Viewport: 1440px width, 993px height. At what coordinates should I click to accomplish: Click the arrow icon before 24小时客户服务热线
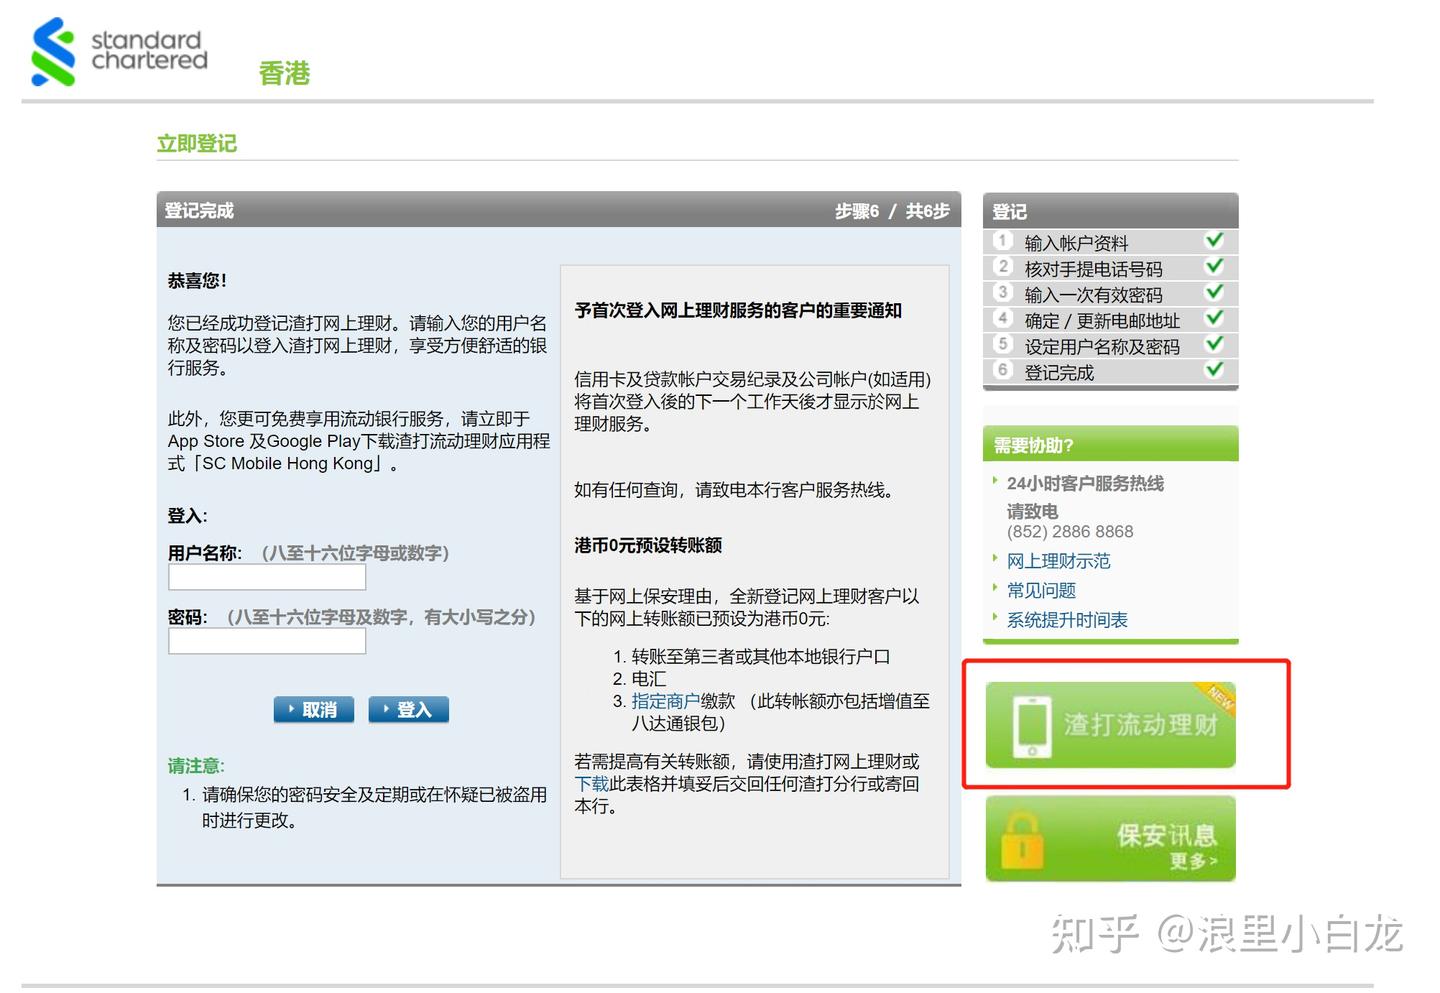995,482
